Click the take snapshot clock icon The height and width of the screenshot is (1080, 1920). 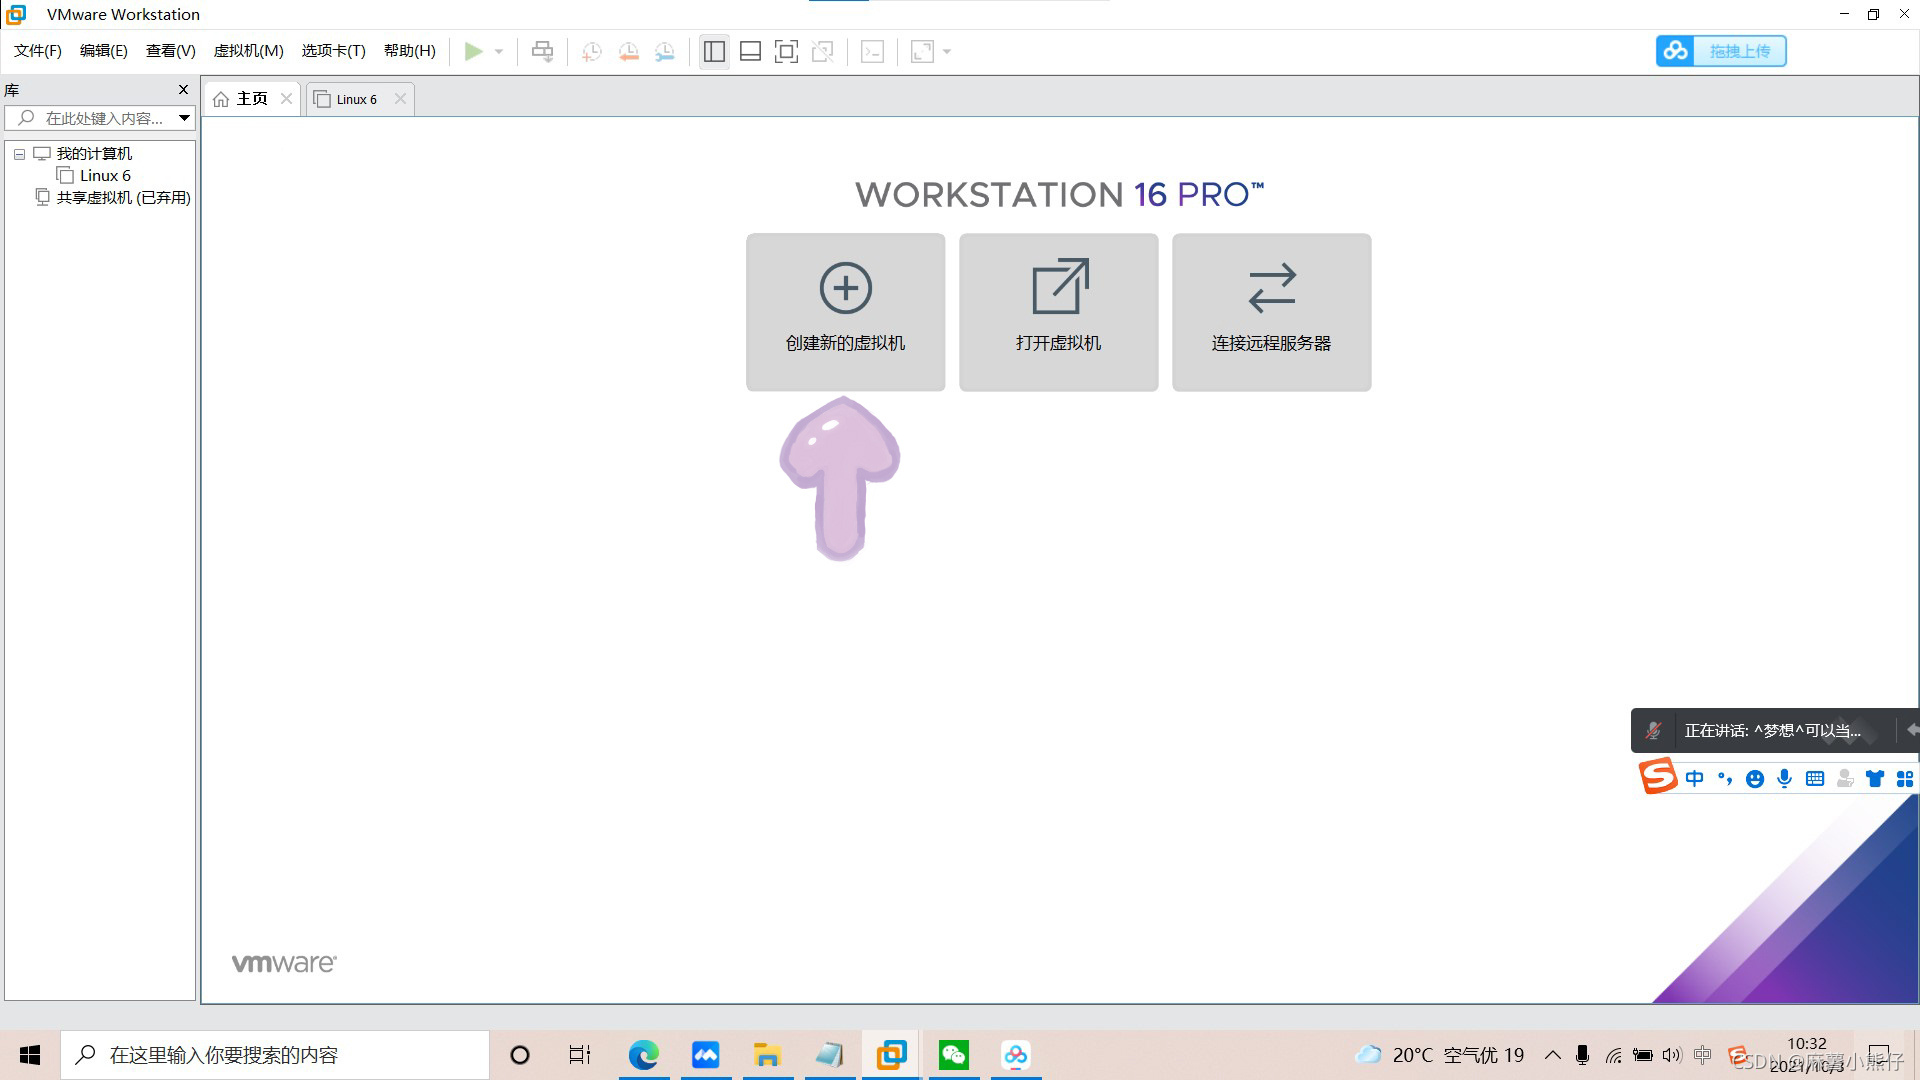(x=591, y=52)
